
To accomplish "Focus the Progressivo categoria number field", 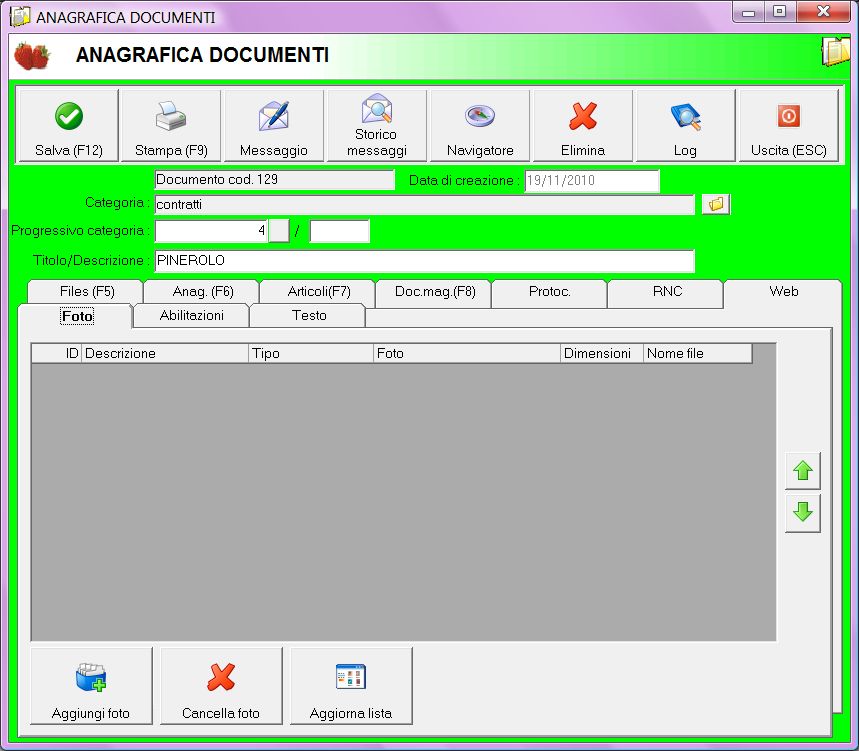I will pyautogui.click(x=211, y=231).
